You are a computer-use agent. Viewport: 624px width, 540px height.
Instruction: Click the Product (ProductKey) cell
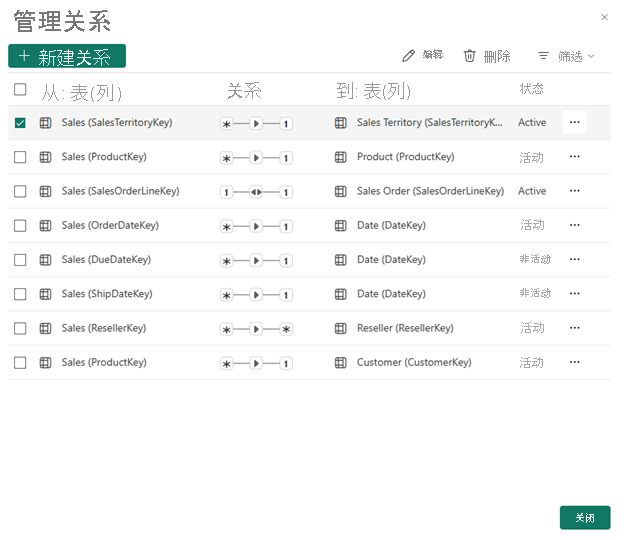[406, 157]
